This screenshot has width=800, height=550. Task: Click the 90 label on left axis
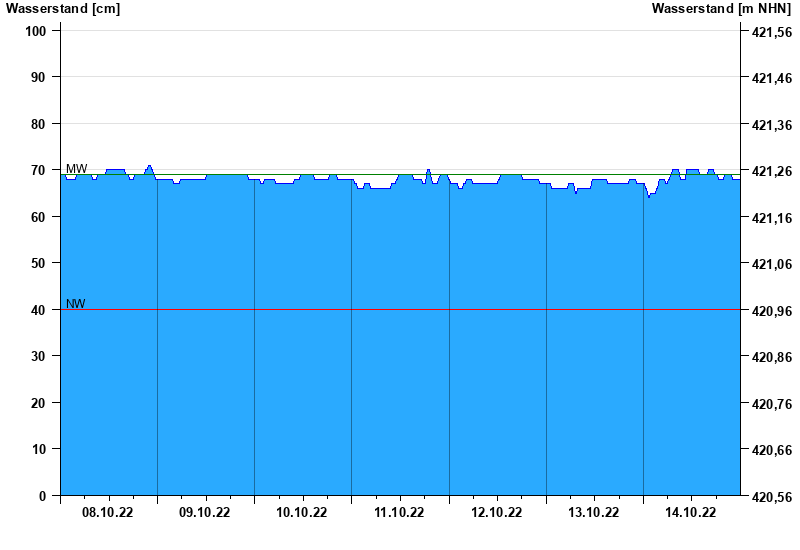click(39, 77)
